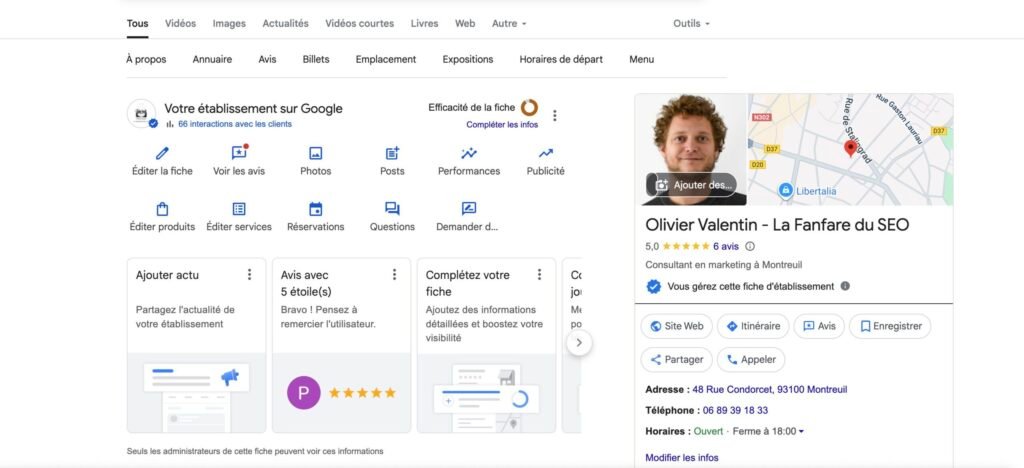Open Éditer services list icon

(239, 209)
